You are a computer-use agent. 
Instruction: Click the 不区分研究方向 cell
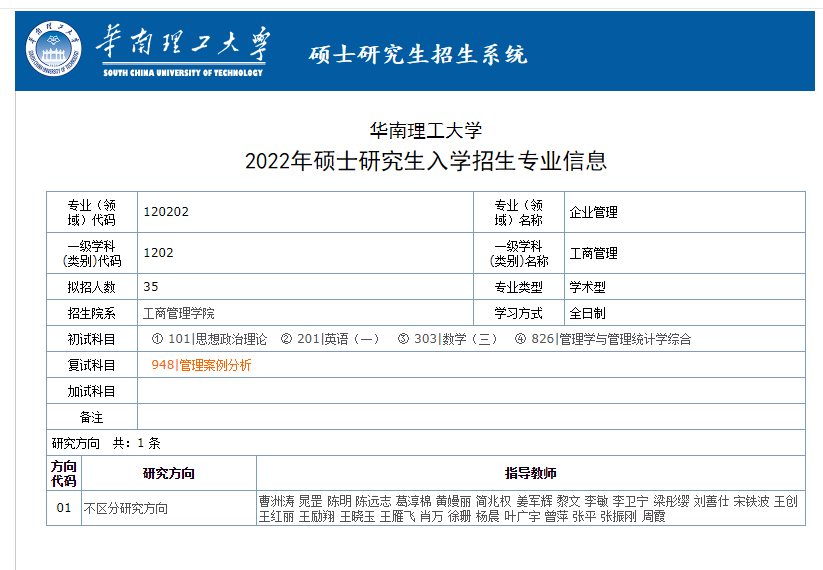tap(169, 508)
